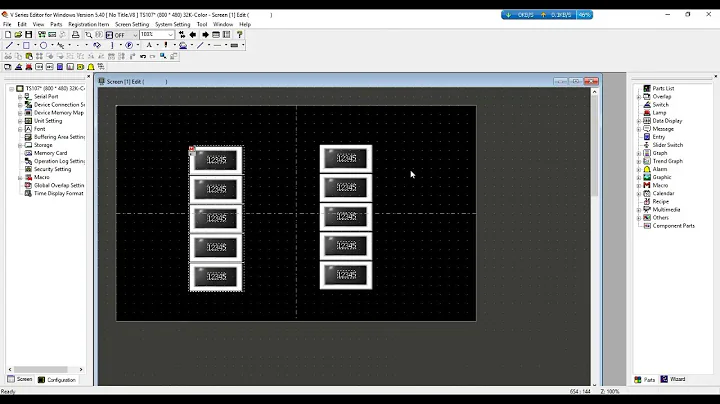Click the red lamp part icon in toolbar
The height and width of the screenshot is (404, 720).
[x=28, y=67]
